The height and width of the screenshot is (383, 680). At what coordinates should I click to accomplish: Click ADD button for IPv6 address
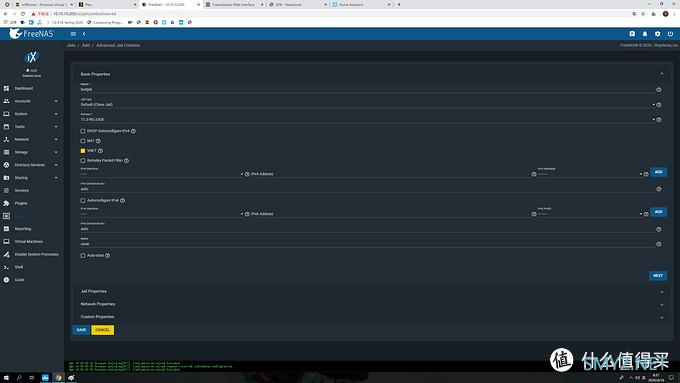tap(658, 212)
